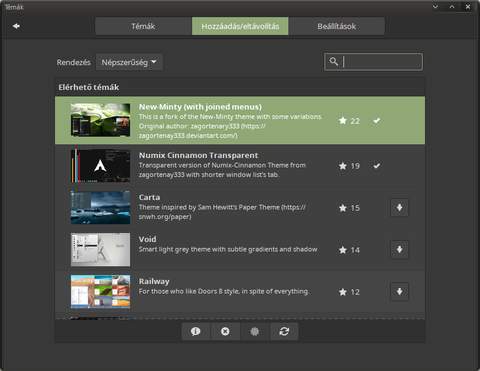Click the star icon beside Carta's 15
The width and height of the screenshot is (480, 371).
click(343, 208)
